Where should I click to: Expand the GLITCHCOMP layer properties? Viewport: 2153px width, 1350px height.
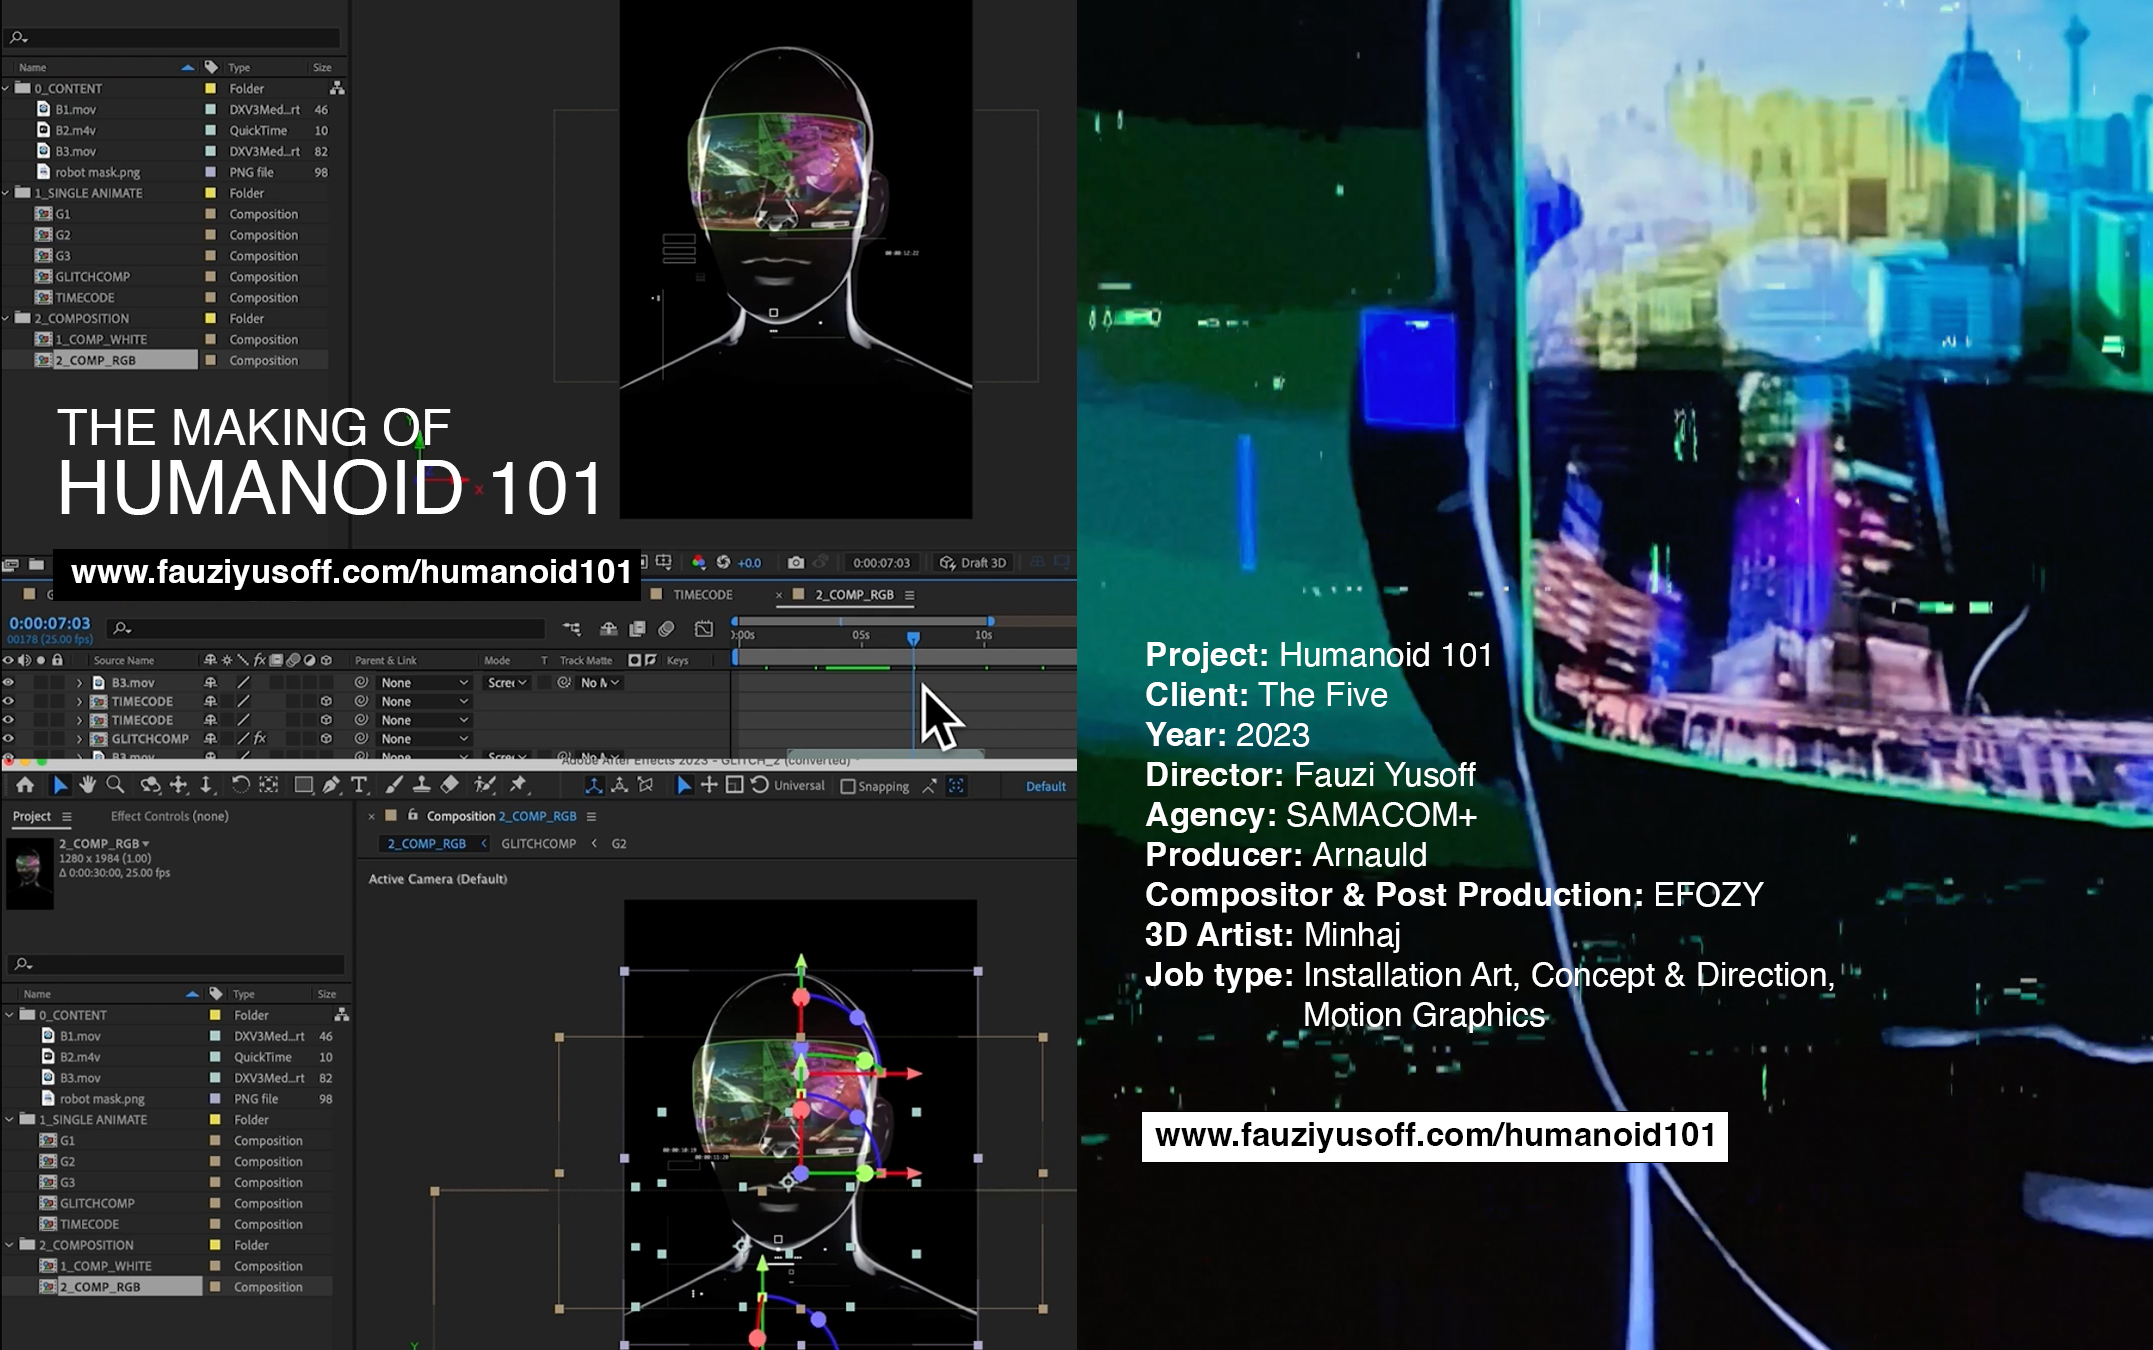79,738
